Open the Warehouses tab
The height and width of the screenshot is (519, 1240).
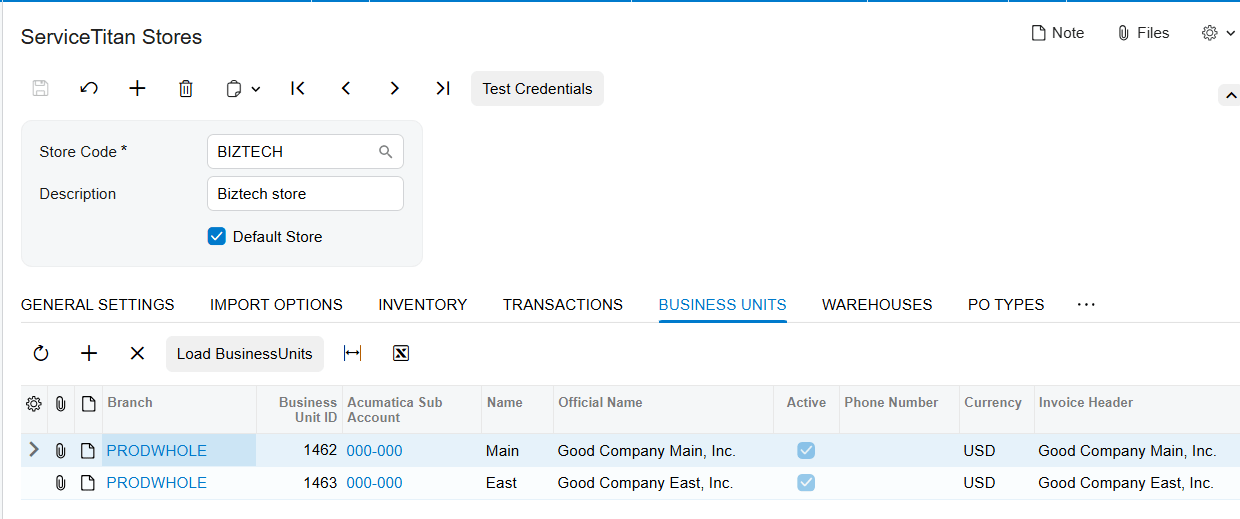877,305
